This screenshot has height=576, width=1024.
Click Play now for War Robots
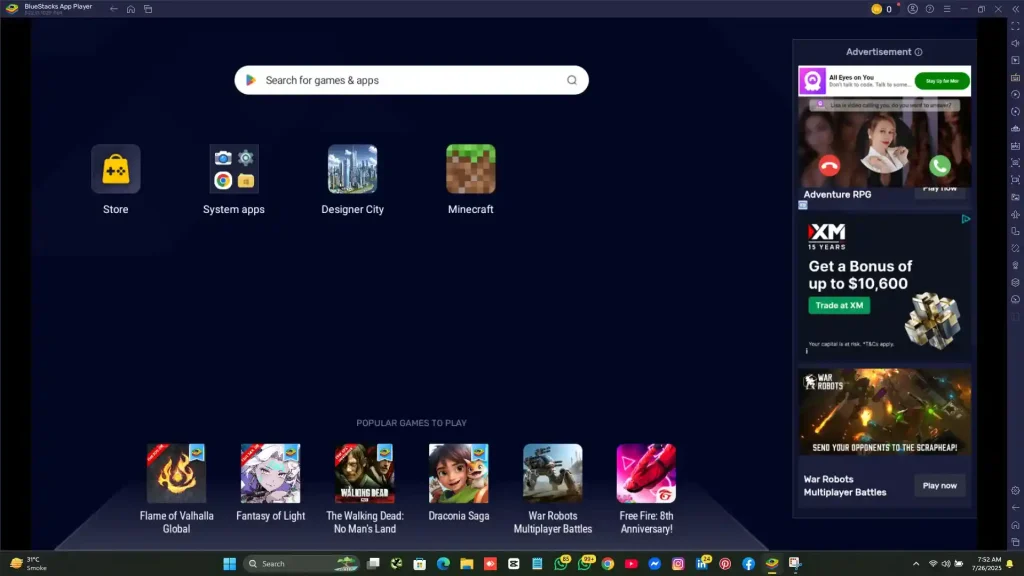click(x=940, y=486)
